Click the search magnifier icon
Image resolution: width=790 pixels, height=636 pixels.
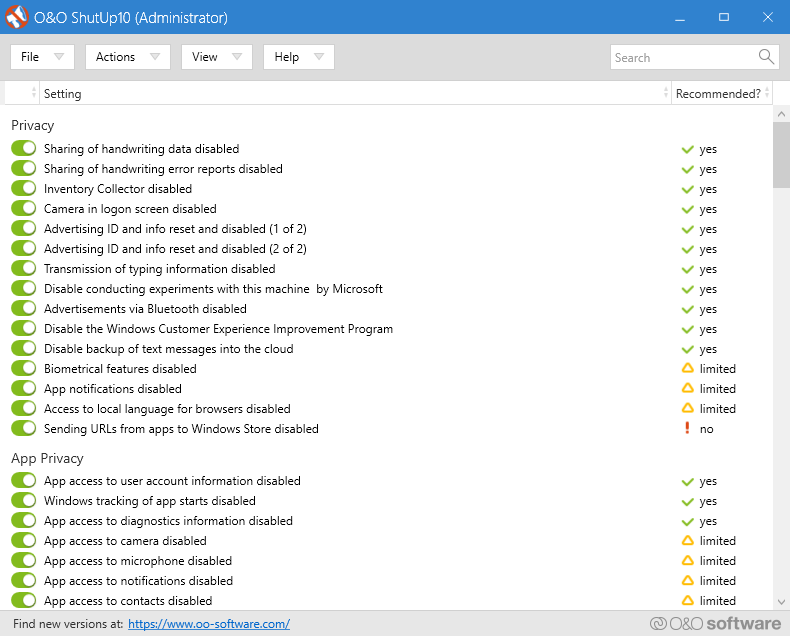pos(766,56)
